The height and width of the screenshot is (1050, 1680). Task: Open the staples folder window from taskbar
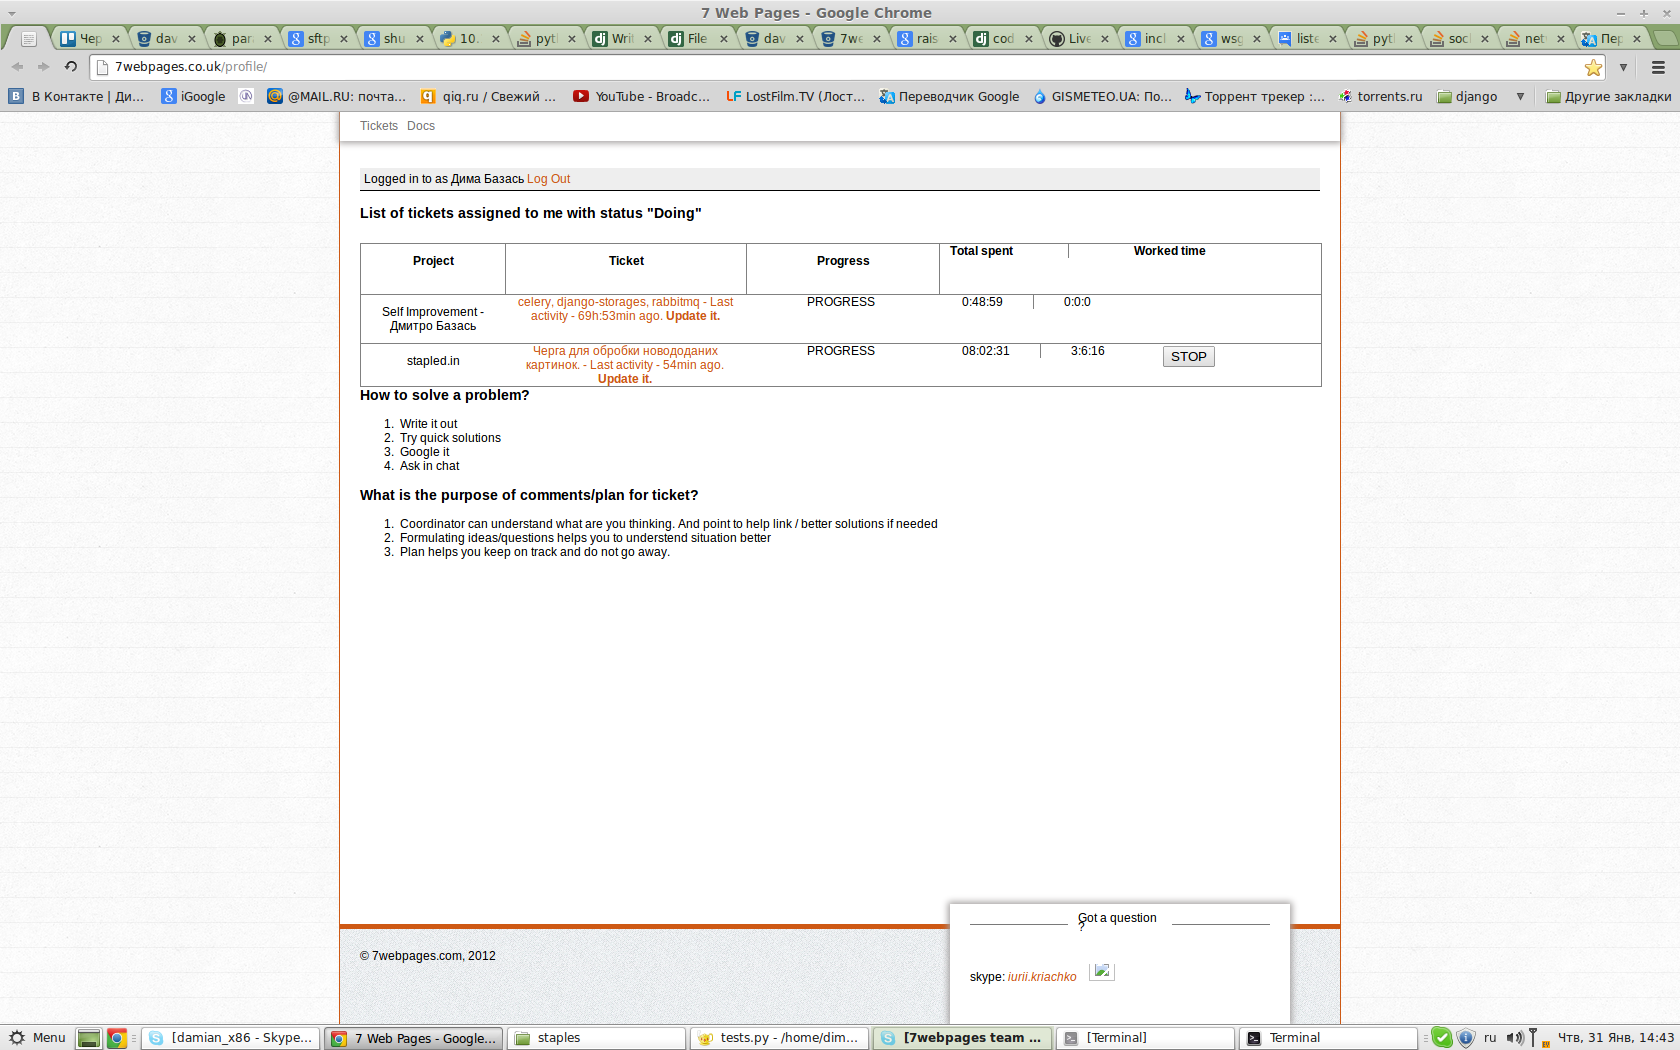tap(596, 1038)
